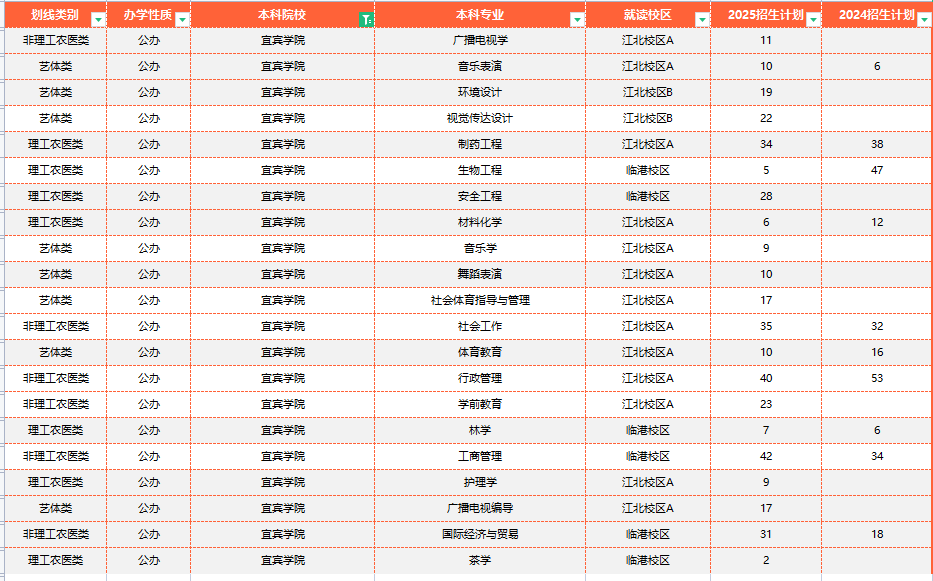Select 江北校区A campus cell in 护理学 row

pyautogui.click(x=648, y=482)
